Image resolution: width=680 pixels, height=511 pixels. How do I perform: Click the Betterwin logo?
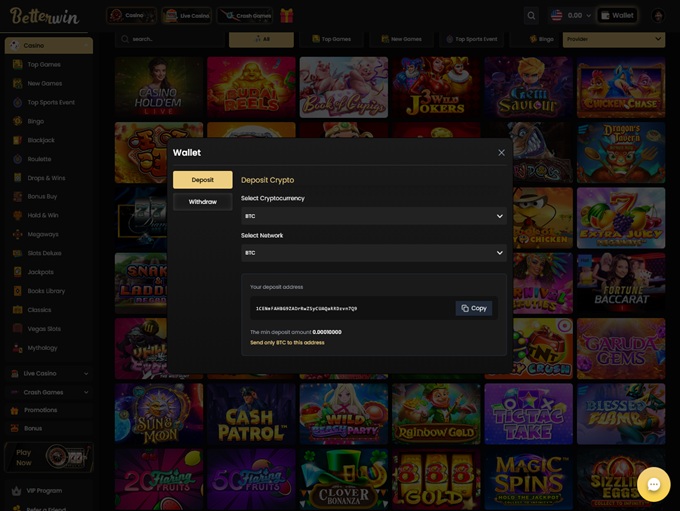(47, 16)
